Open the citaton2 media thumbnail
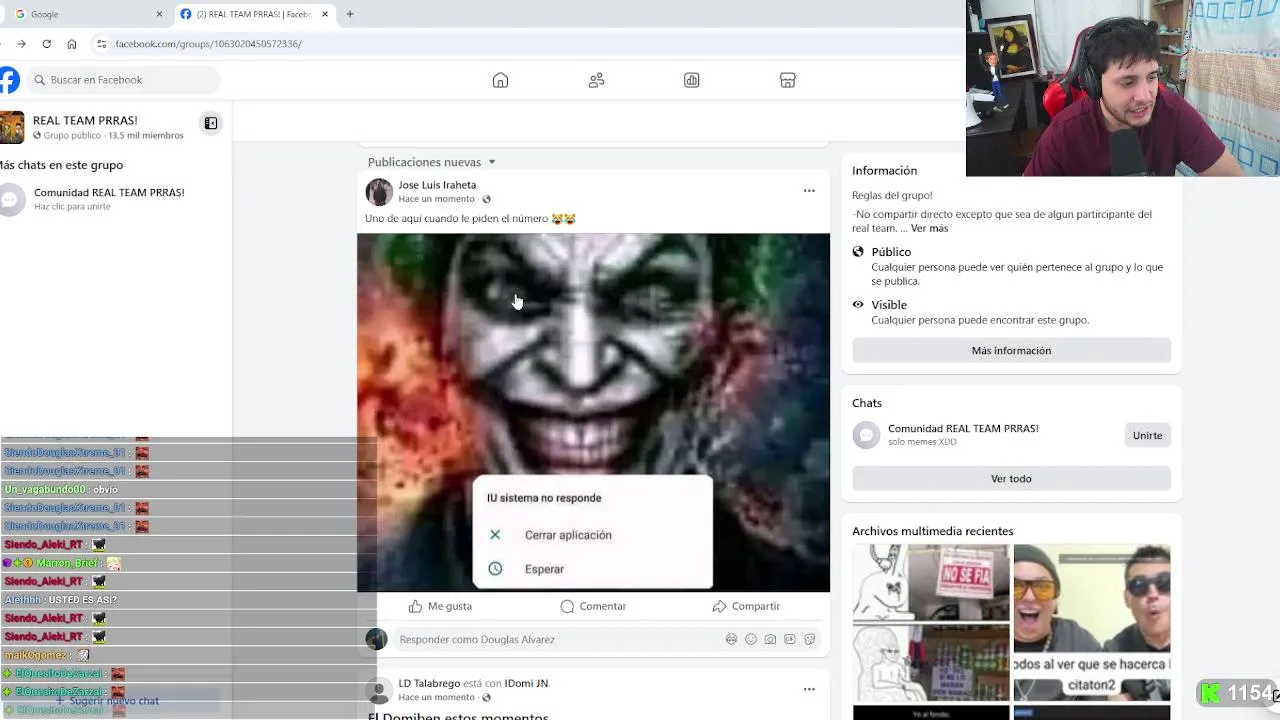 (x=1091, y=622)
